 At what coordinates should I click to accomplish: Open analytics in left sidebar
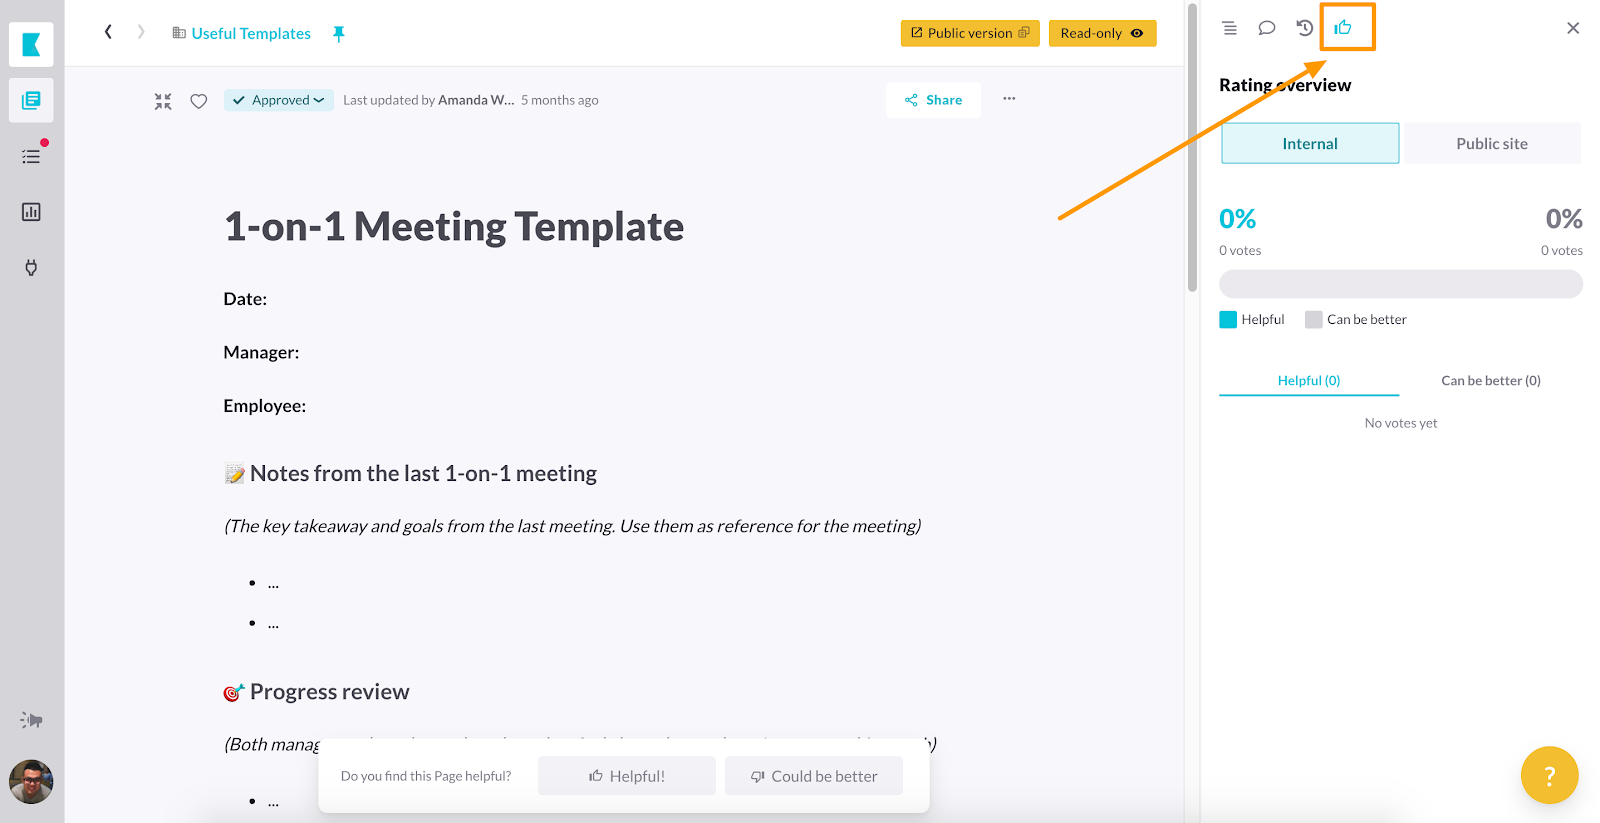click(31, 212)
